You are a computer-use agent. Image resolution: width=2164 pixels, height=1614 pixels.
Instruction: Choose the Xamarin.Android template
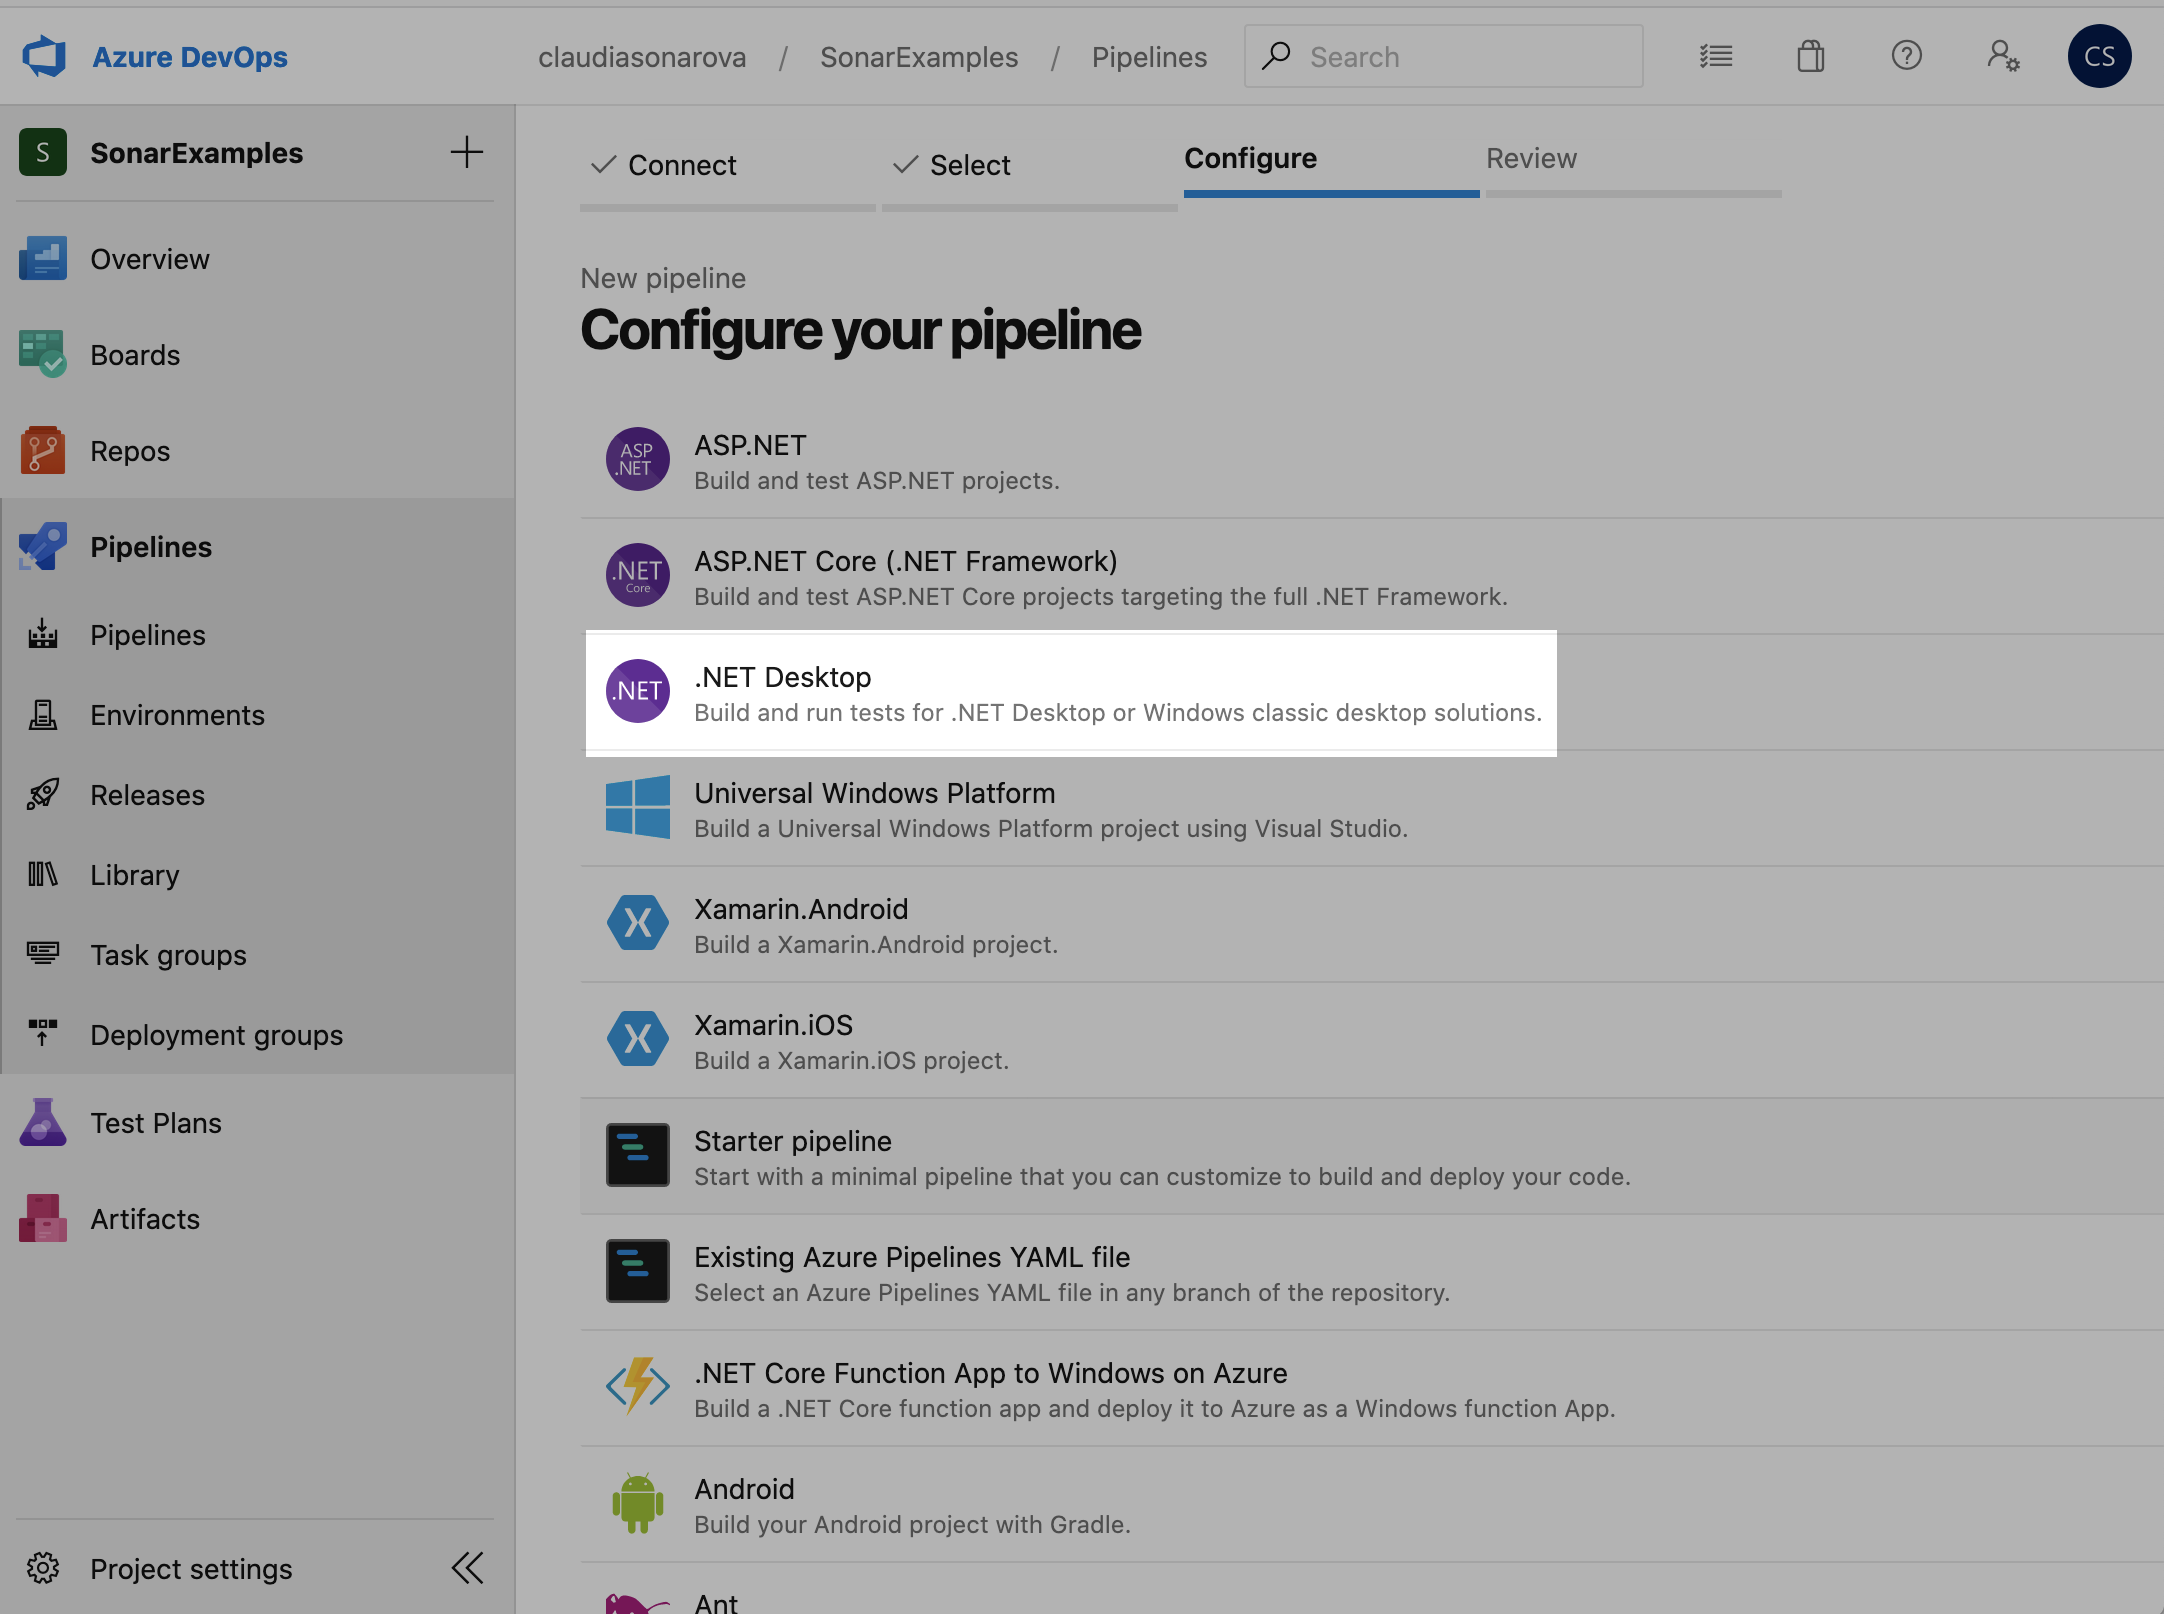click(x=1372, y=925)
